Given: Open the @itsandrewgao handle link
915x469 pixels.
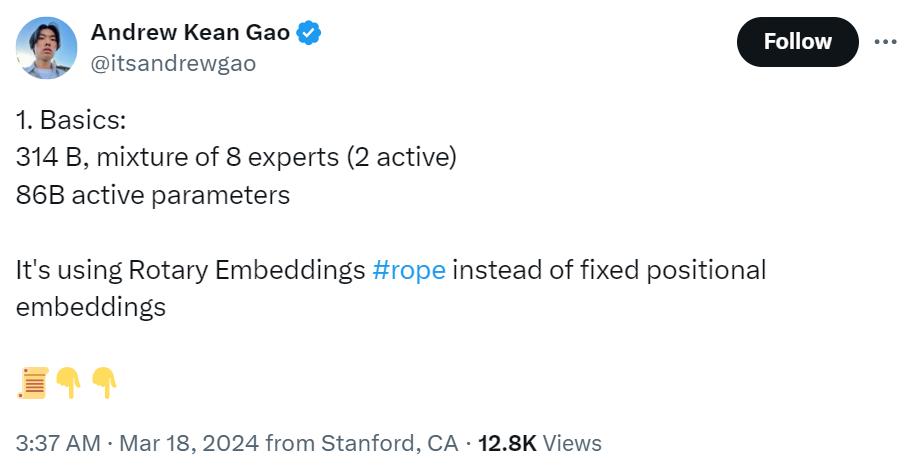Looking at the screenshot, I should point(173,64).
